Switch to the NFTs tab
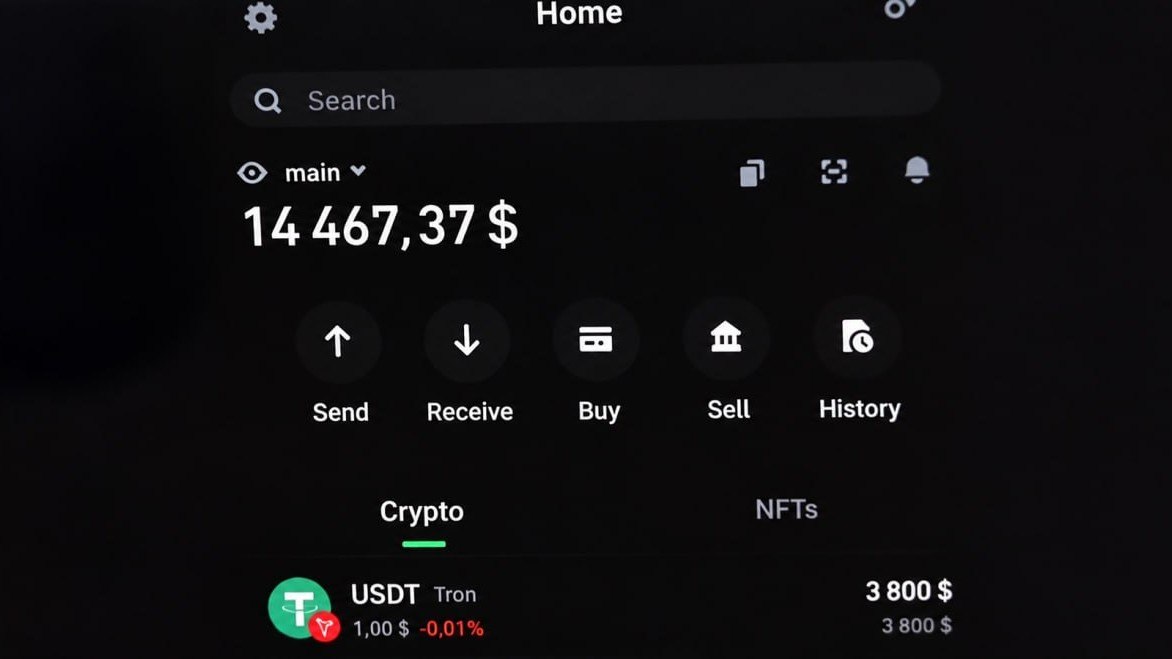This screenshot has width=1172, height=659. point(786,510)
